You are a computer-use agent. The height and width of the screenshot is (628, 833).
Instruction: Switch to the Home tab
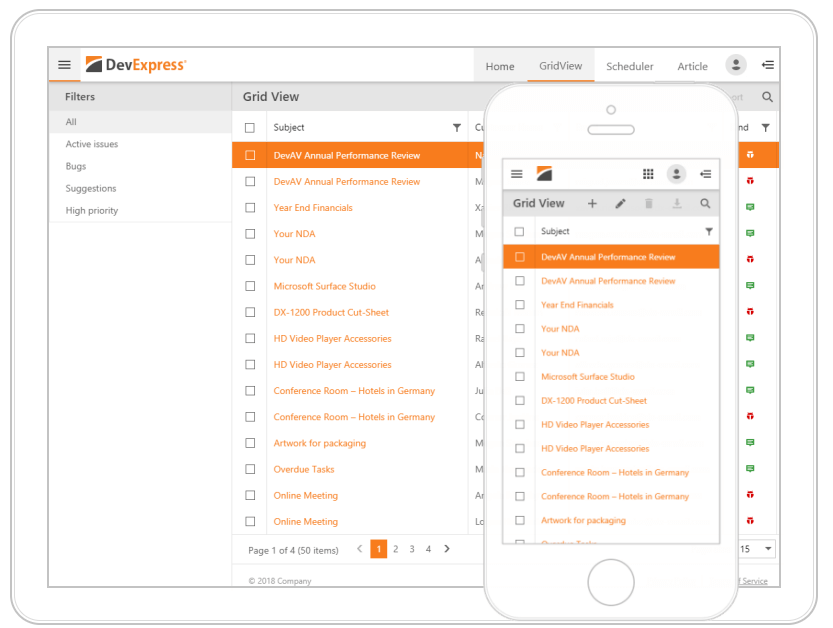pos(500,66)
